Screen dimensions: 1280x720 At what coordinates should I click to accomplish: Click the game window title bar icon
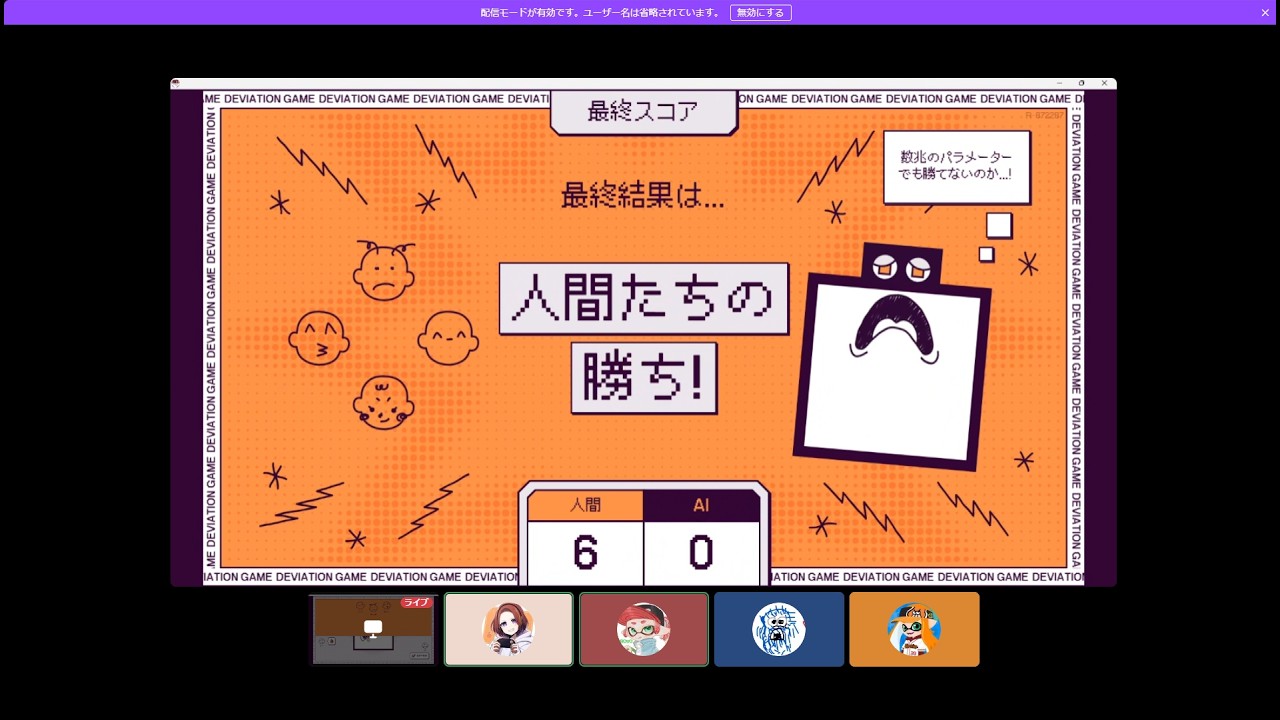point(176,83)
